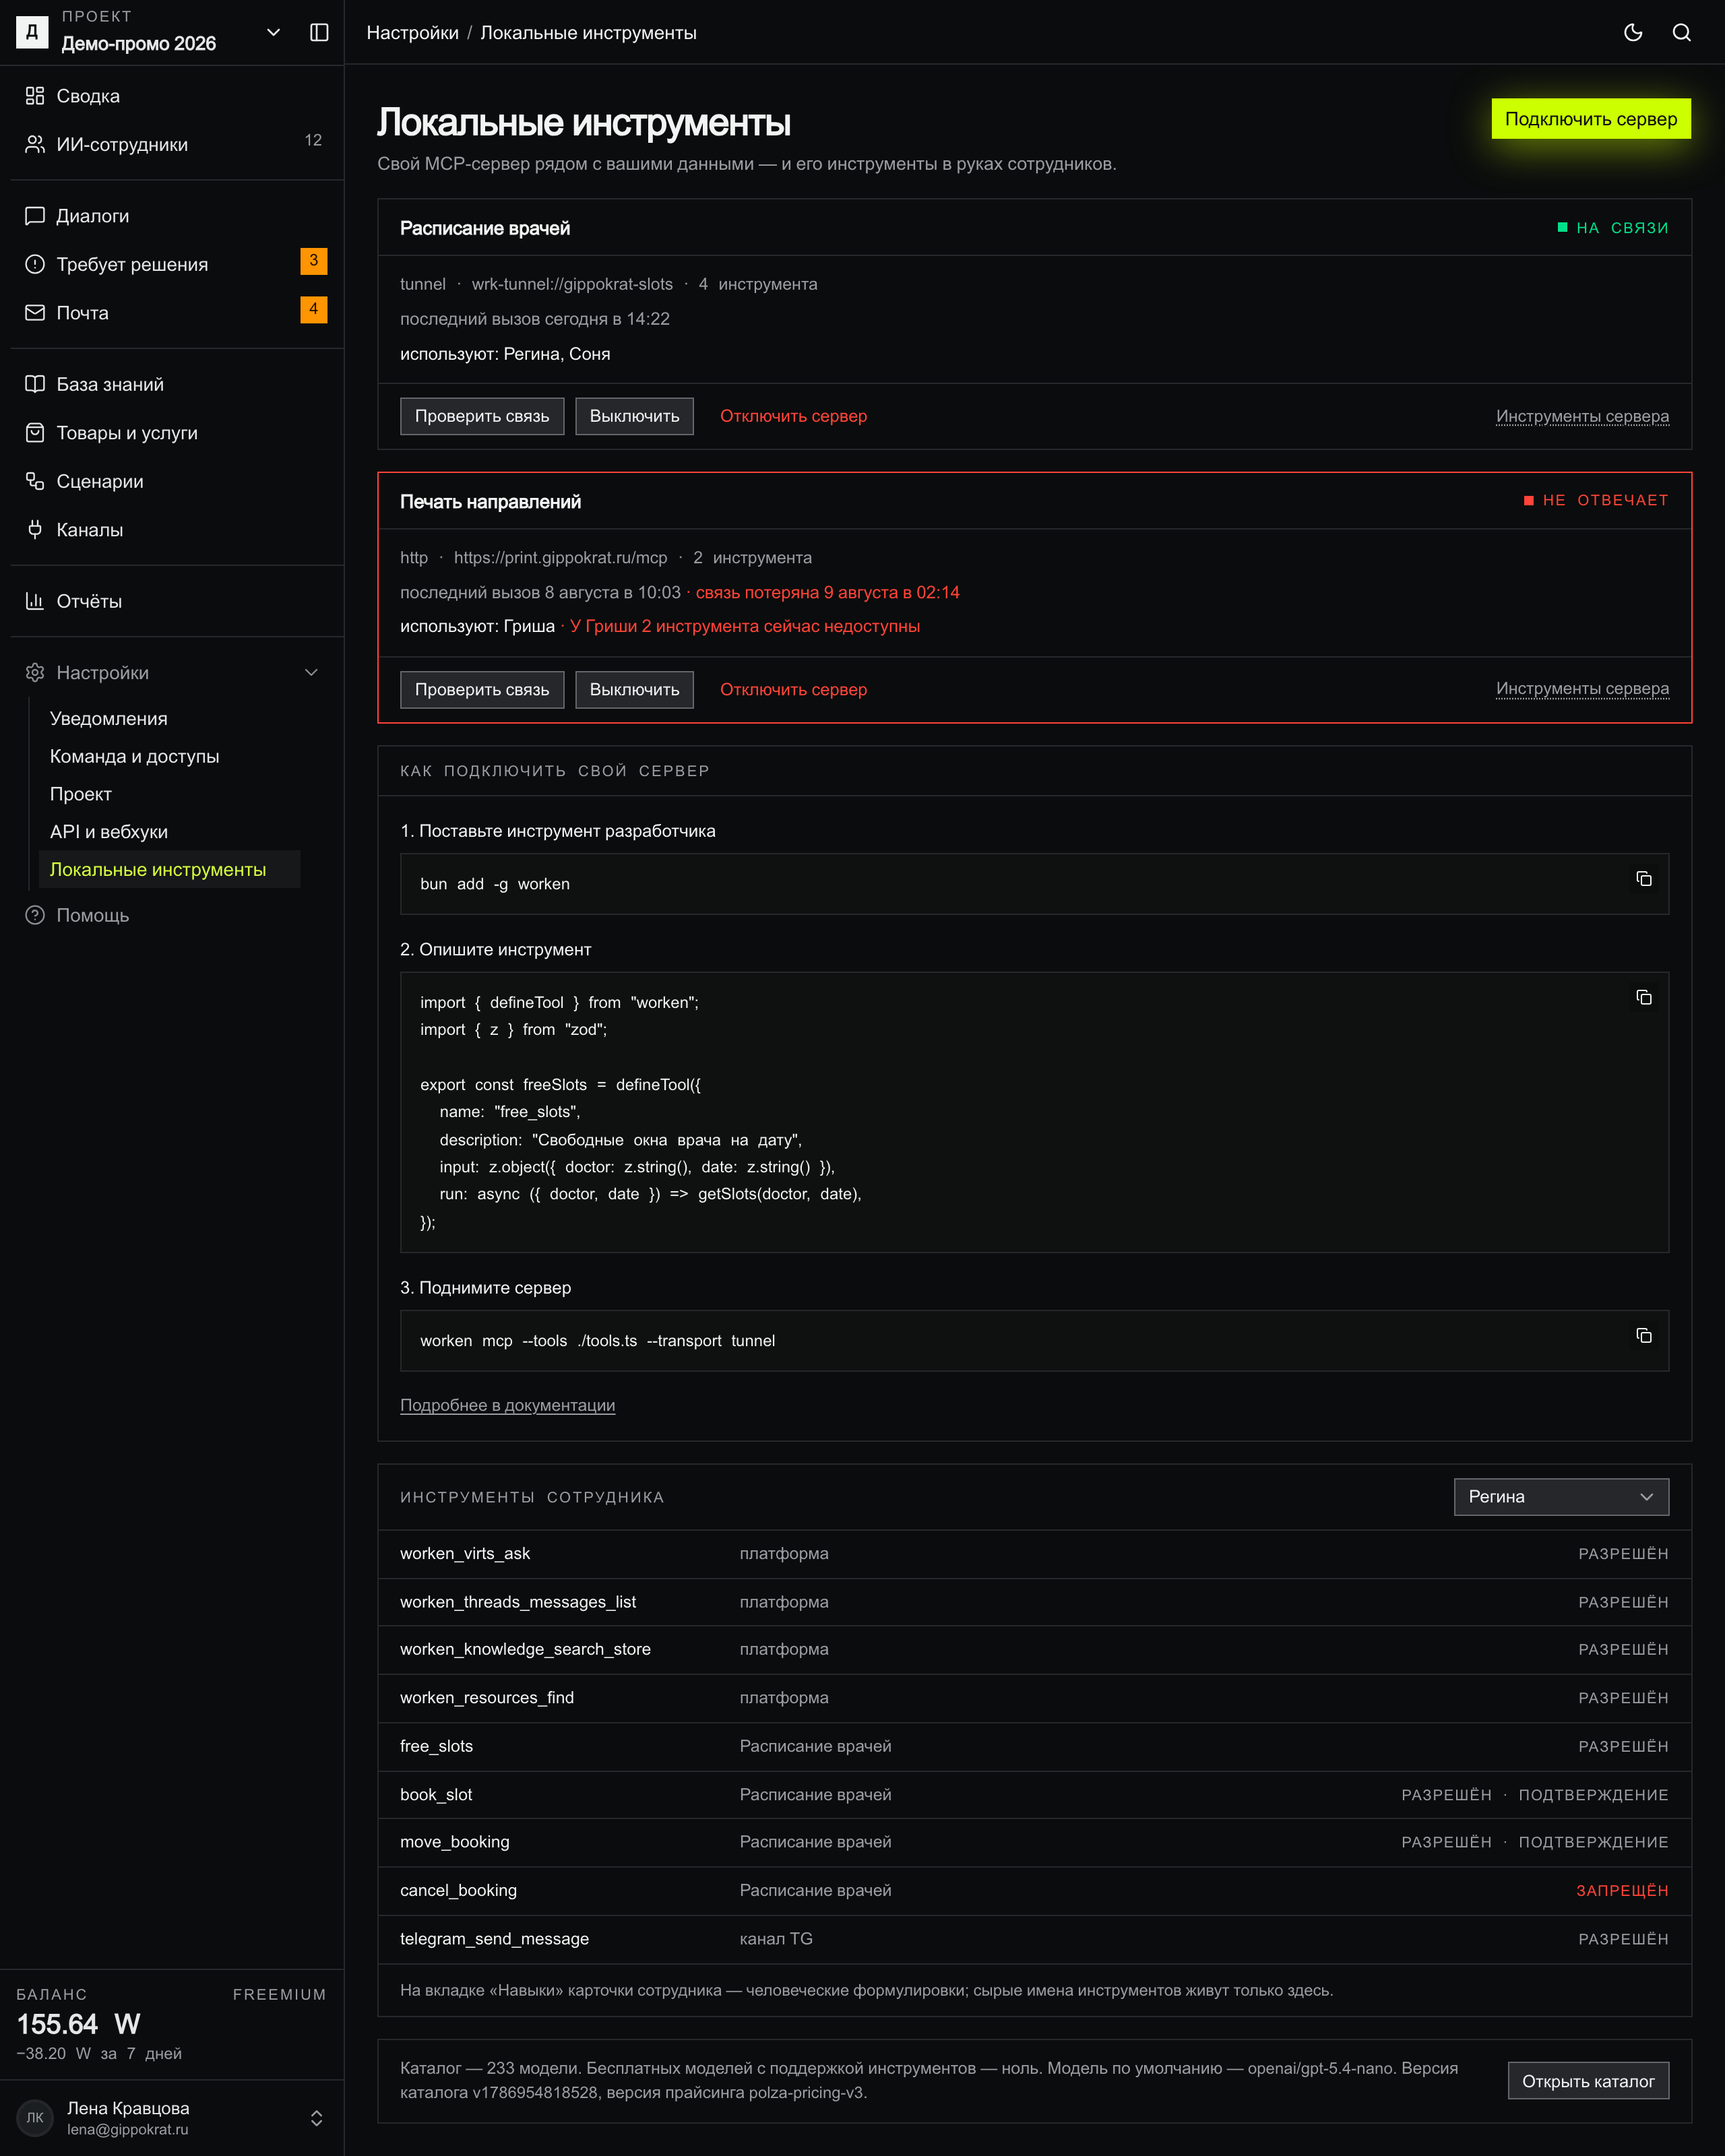Follow the Подробнее в документации link
The height and width of the screenshot is (2156, 1725).
pos(507,1405)
